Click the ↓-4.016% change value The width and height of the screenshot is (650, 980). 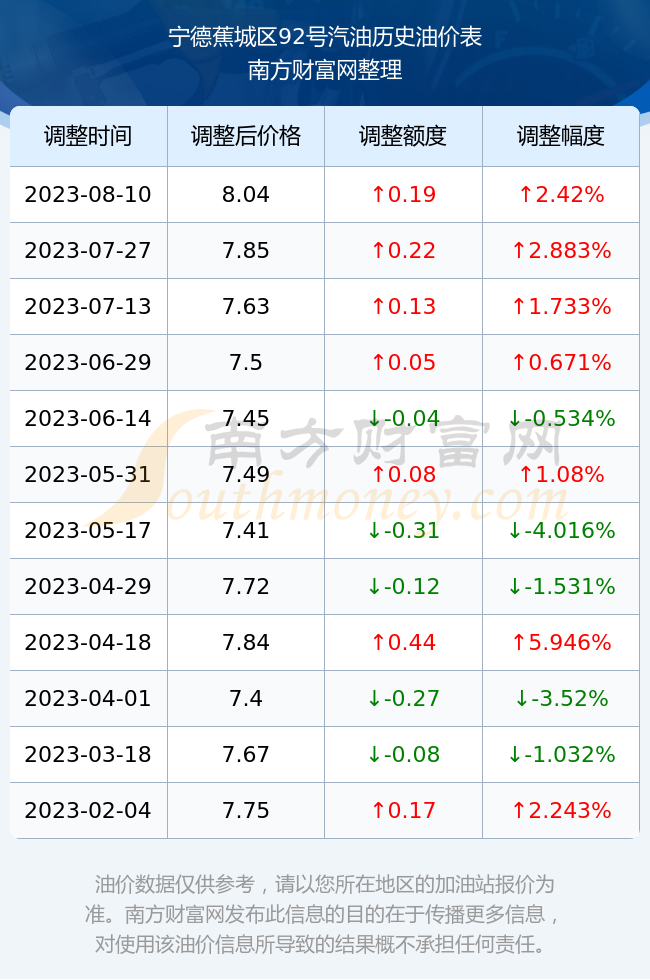(x=561, y=531)
